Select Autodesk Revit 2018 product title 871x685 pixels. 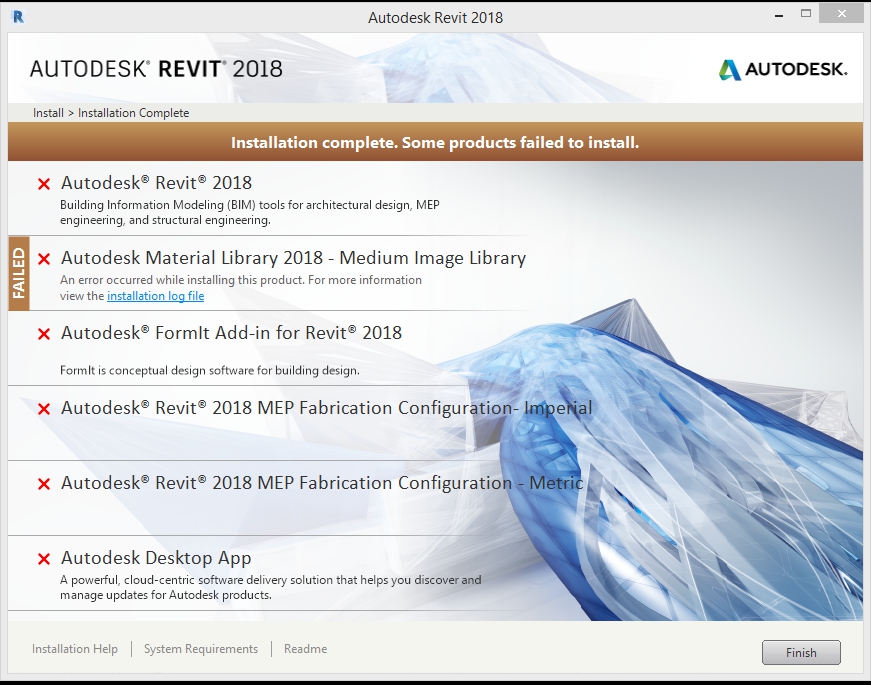coord(156,183)
